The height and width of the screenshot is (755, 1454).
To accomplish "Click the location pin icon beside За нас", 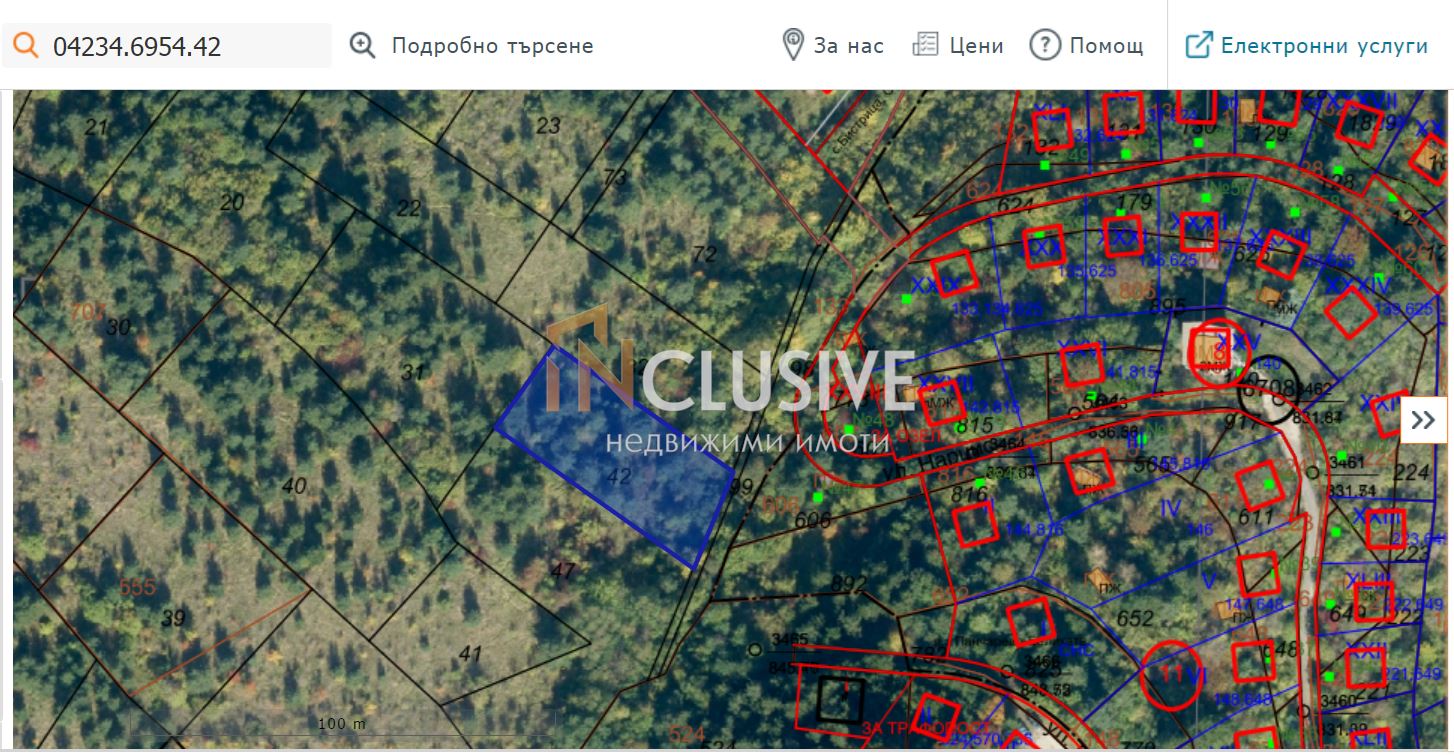I will coord(793,45).
